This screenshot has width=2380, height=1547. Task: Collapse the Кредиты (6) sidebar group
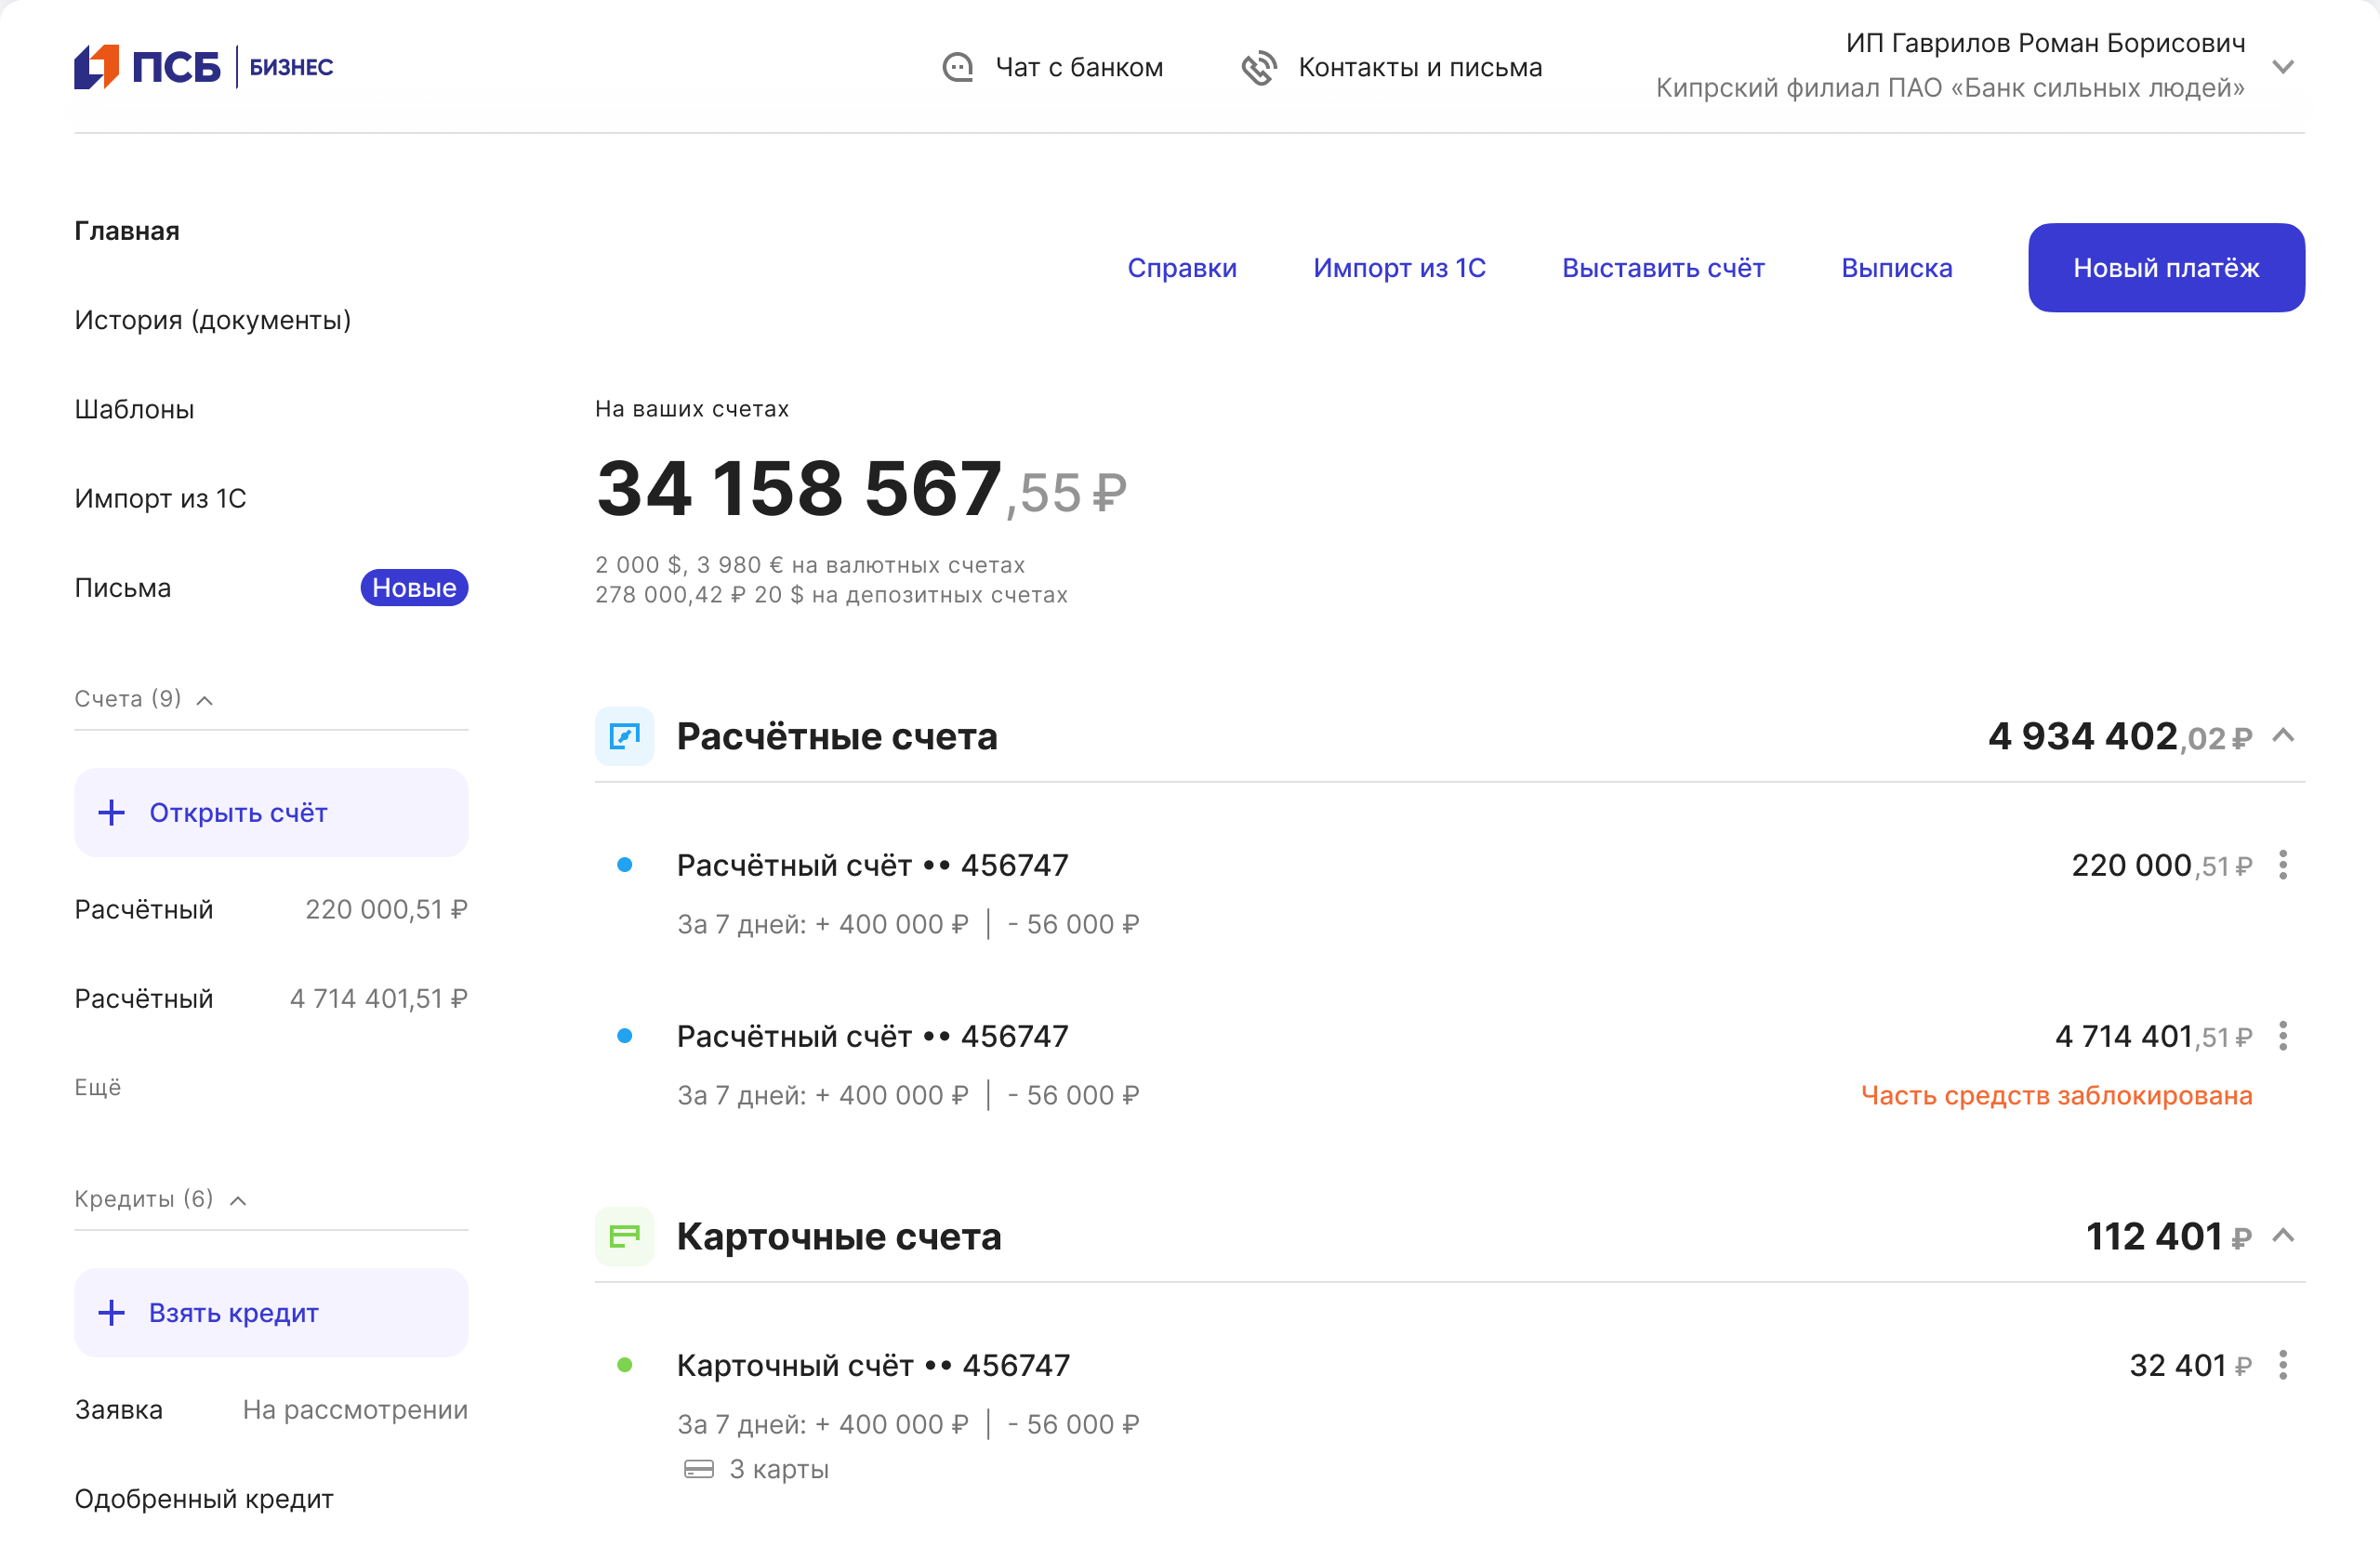pyautogui.click(x=238, y=1200)
